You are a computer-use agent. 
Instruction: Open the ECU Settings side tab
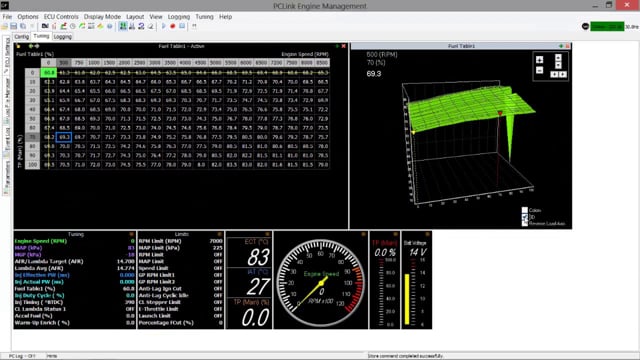(7, 56)
